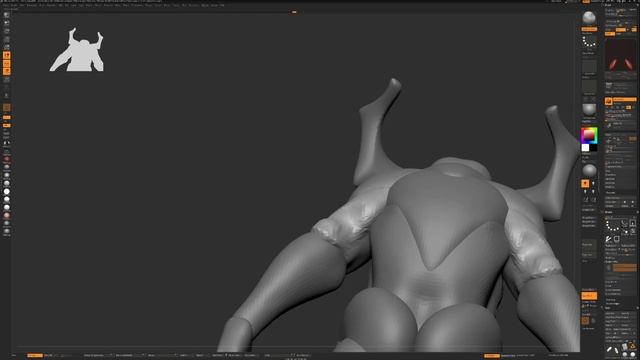Click the orange button on lower right shelf
The image size is (640, 360).
coord(589,296)
